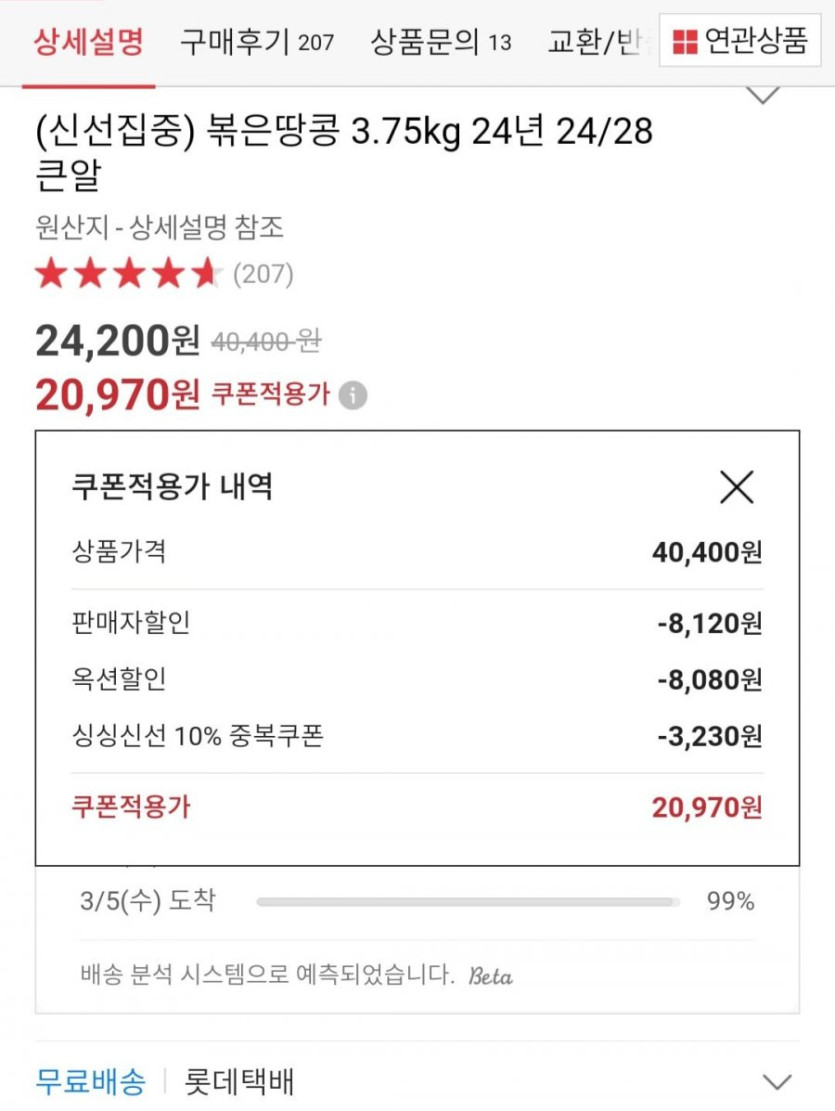Click the 20,970원 coupon price

point(118,395)
